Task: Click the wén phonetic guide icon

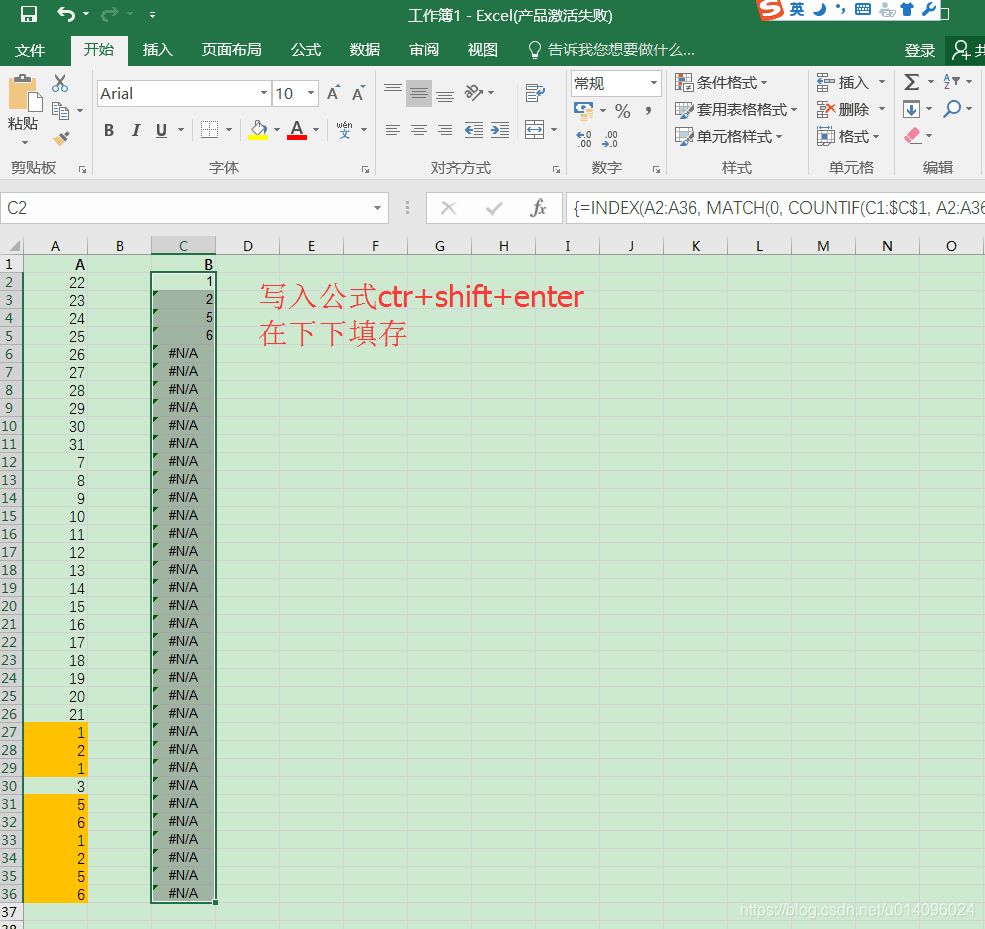Action: [x=344, y=129]
